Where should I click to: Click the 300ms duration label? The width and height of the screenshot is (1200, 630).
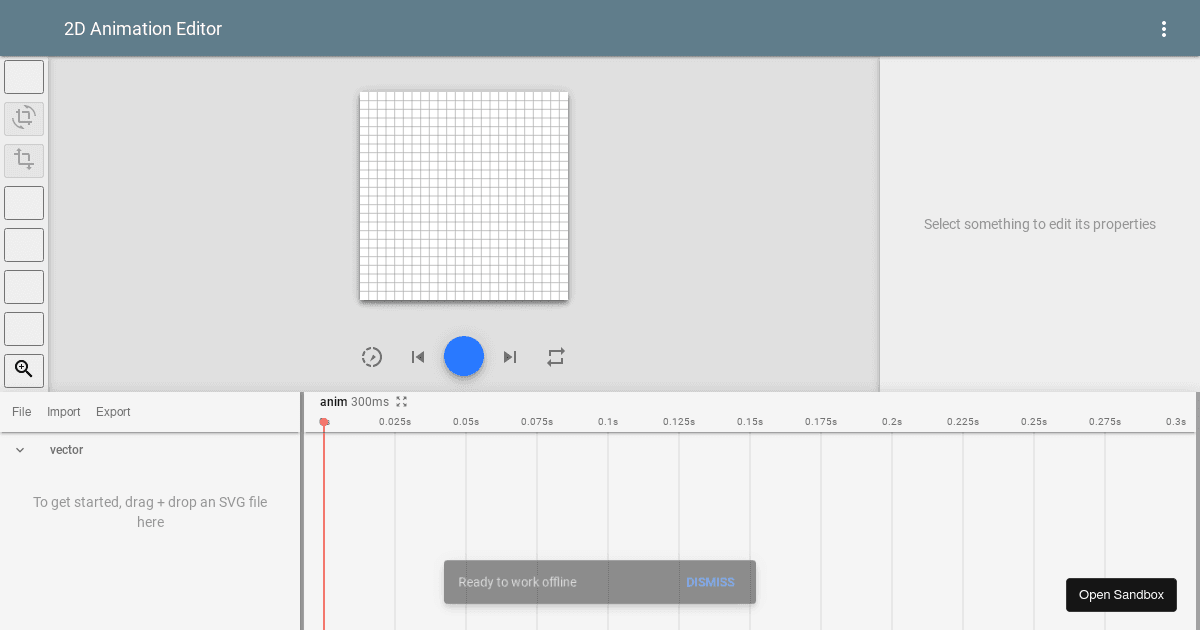370,402
